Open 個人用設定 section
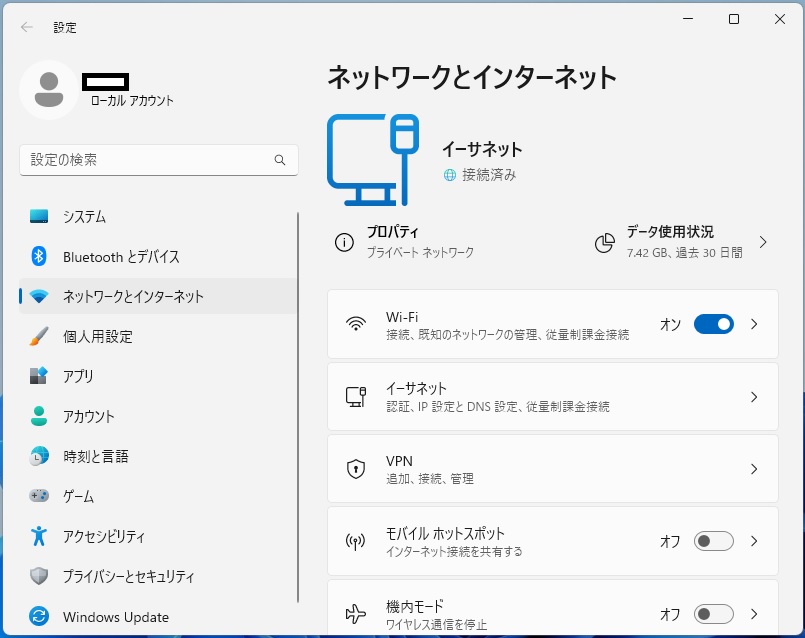Screen dimensions: 805x638 point(158,336)
